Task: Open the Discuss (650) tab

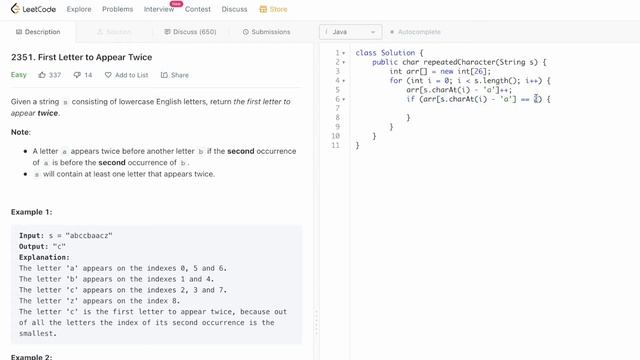Action: pyautogui.click(x=190, y=32)
